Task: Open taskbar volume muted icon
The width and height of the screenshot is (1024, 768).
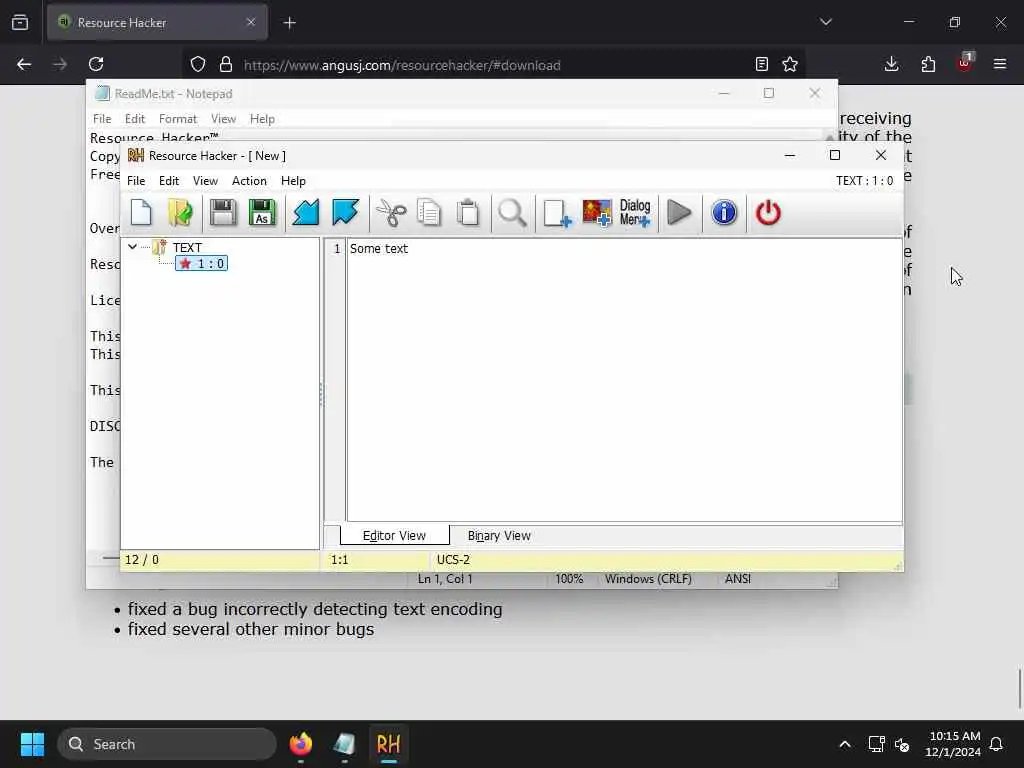Action: [902, 744]
